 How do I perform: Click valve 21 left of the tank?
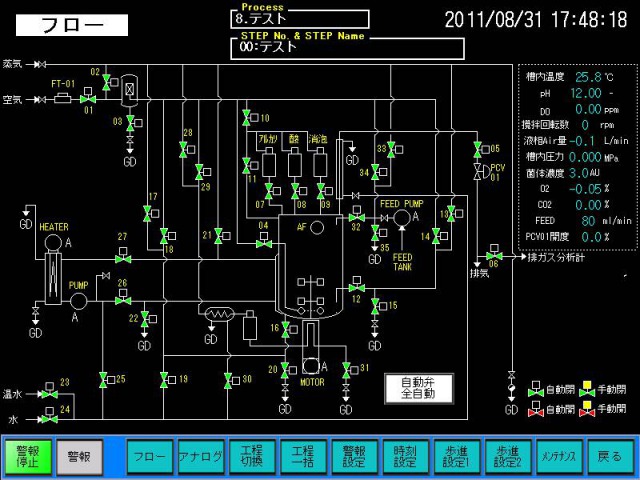[x=222, y=236]
